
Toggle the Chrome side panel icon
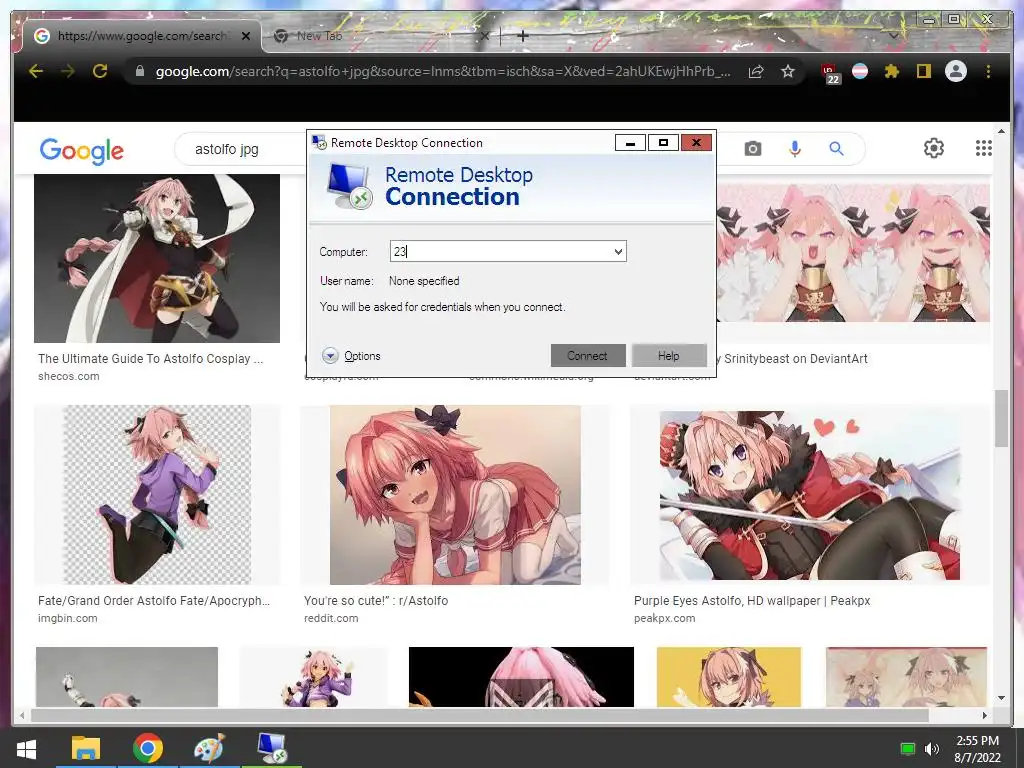[x=923, y=71]
